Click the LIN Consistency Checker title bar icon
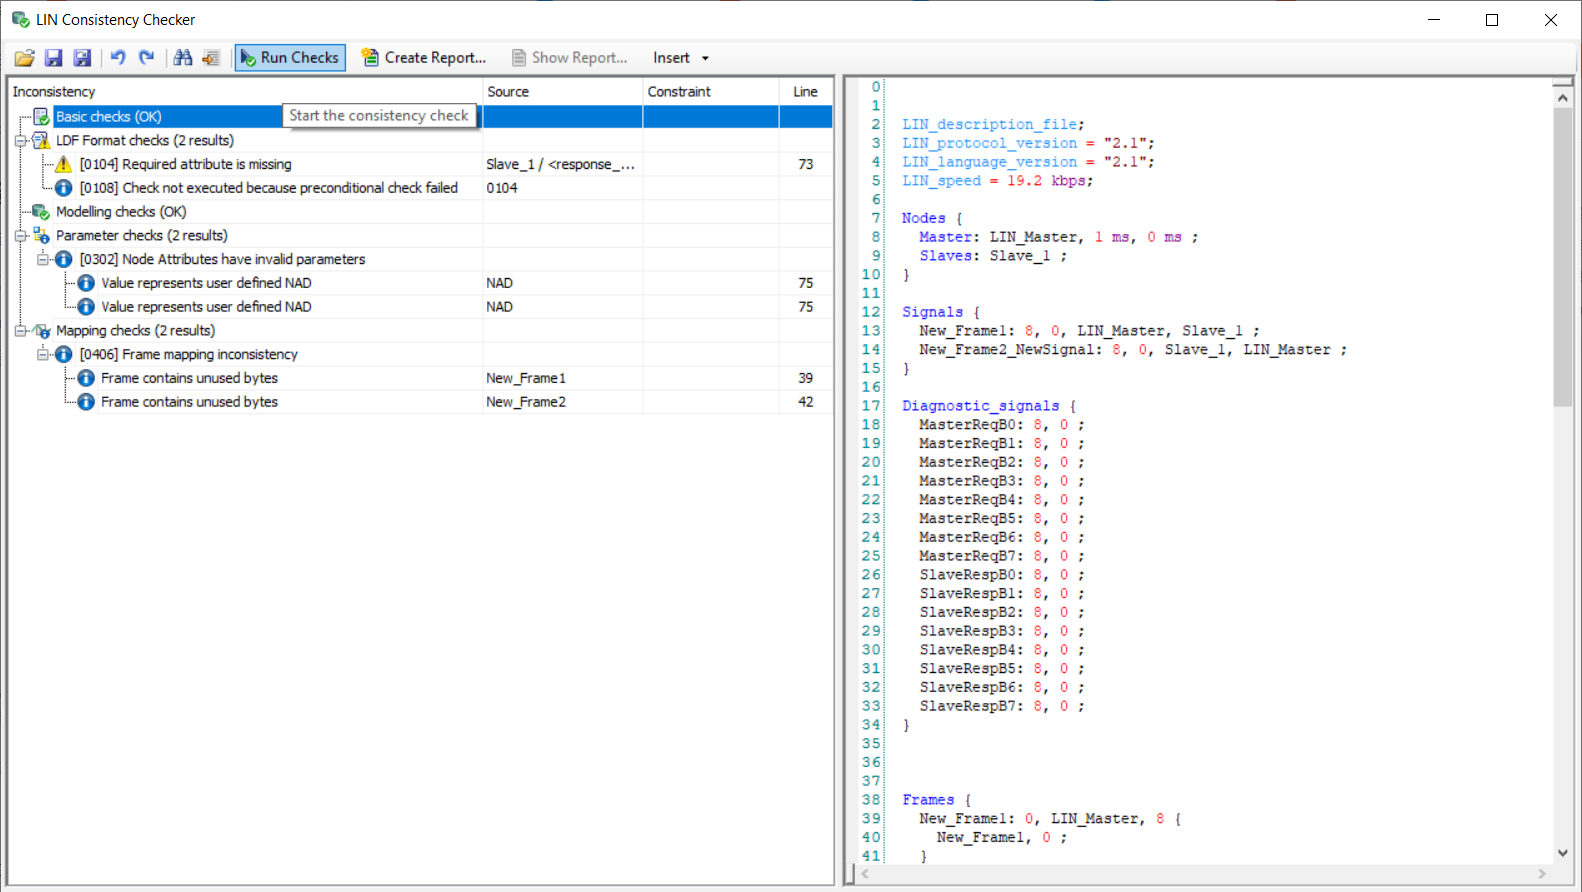The width and height of the screenshot is (1582, 892). click(20, 19)
